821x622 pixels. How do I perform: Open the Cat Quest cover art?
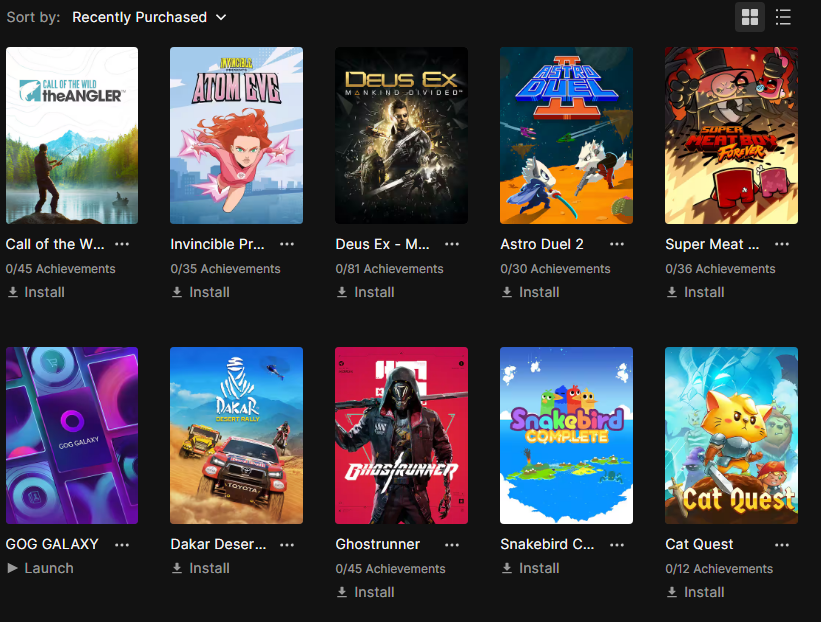tap(731, 436)
